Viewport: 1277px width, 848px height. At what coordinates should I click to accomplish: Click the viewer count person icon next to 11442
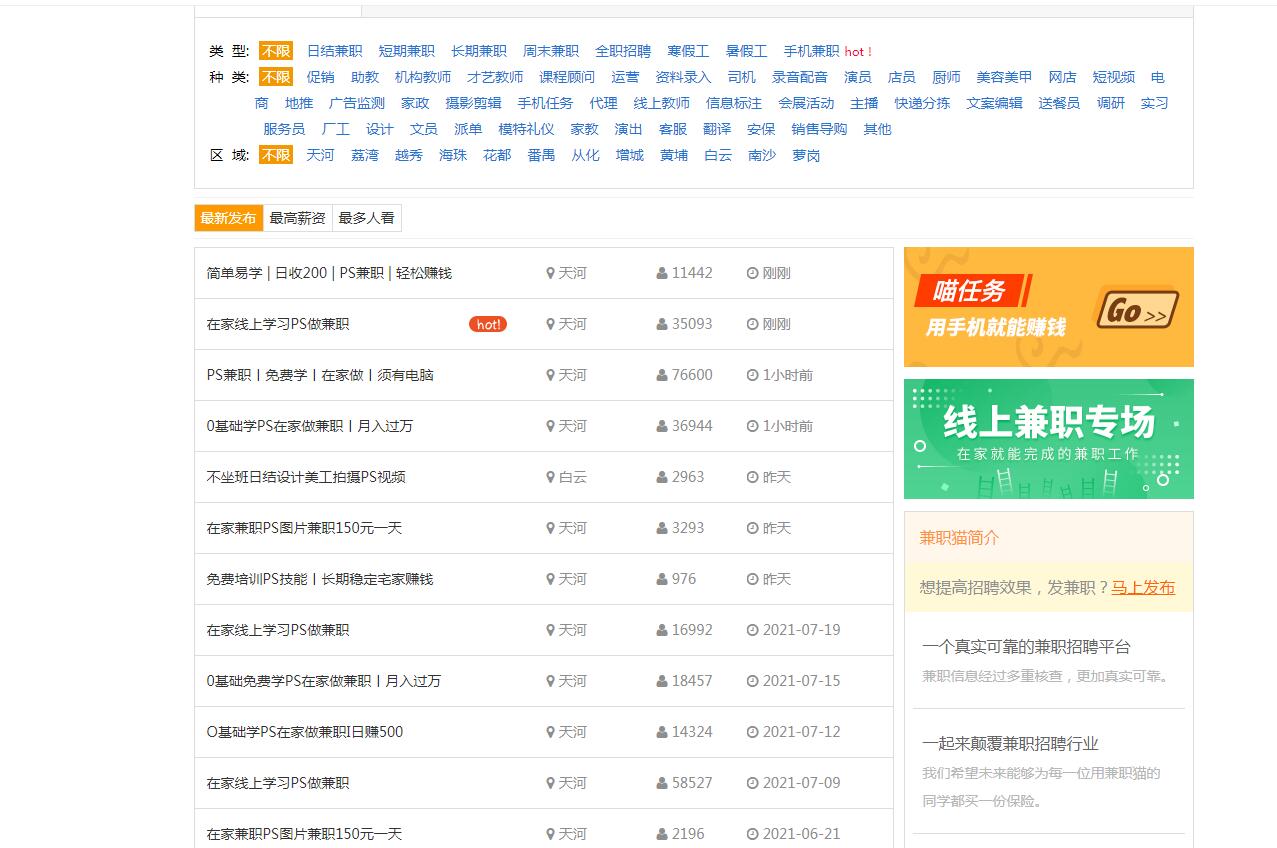(x=660, y=272)
